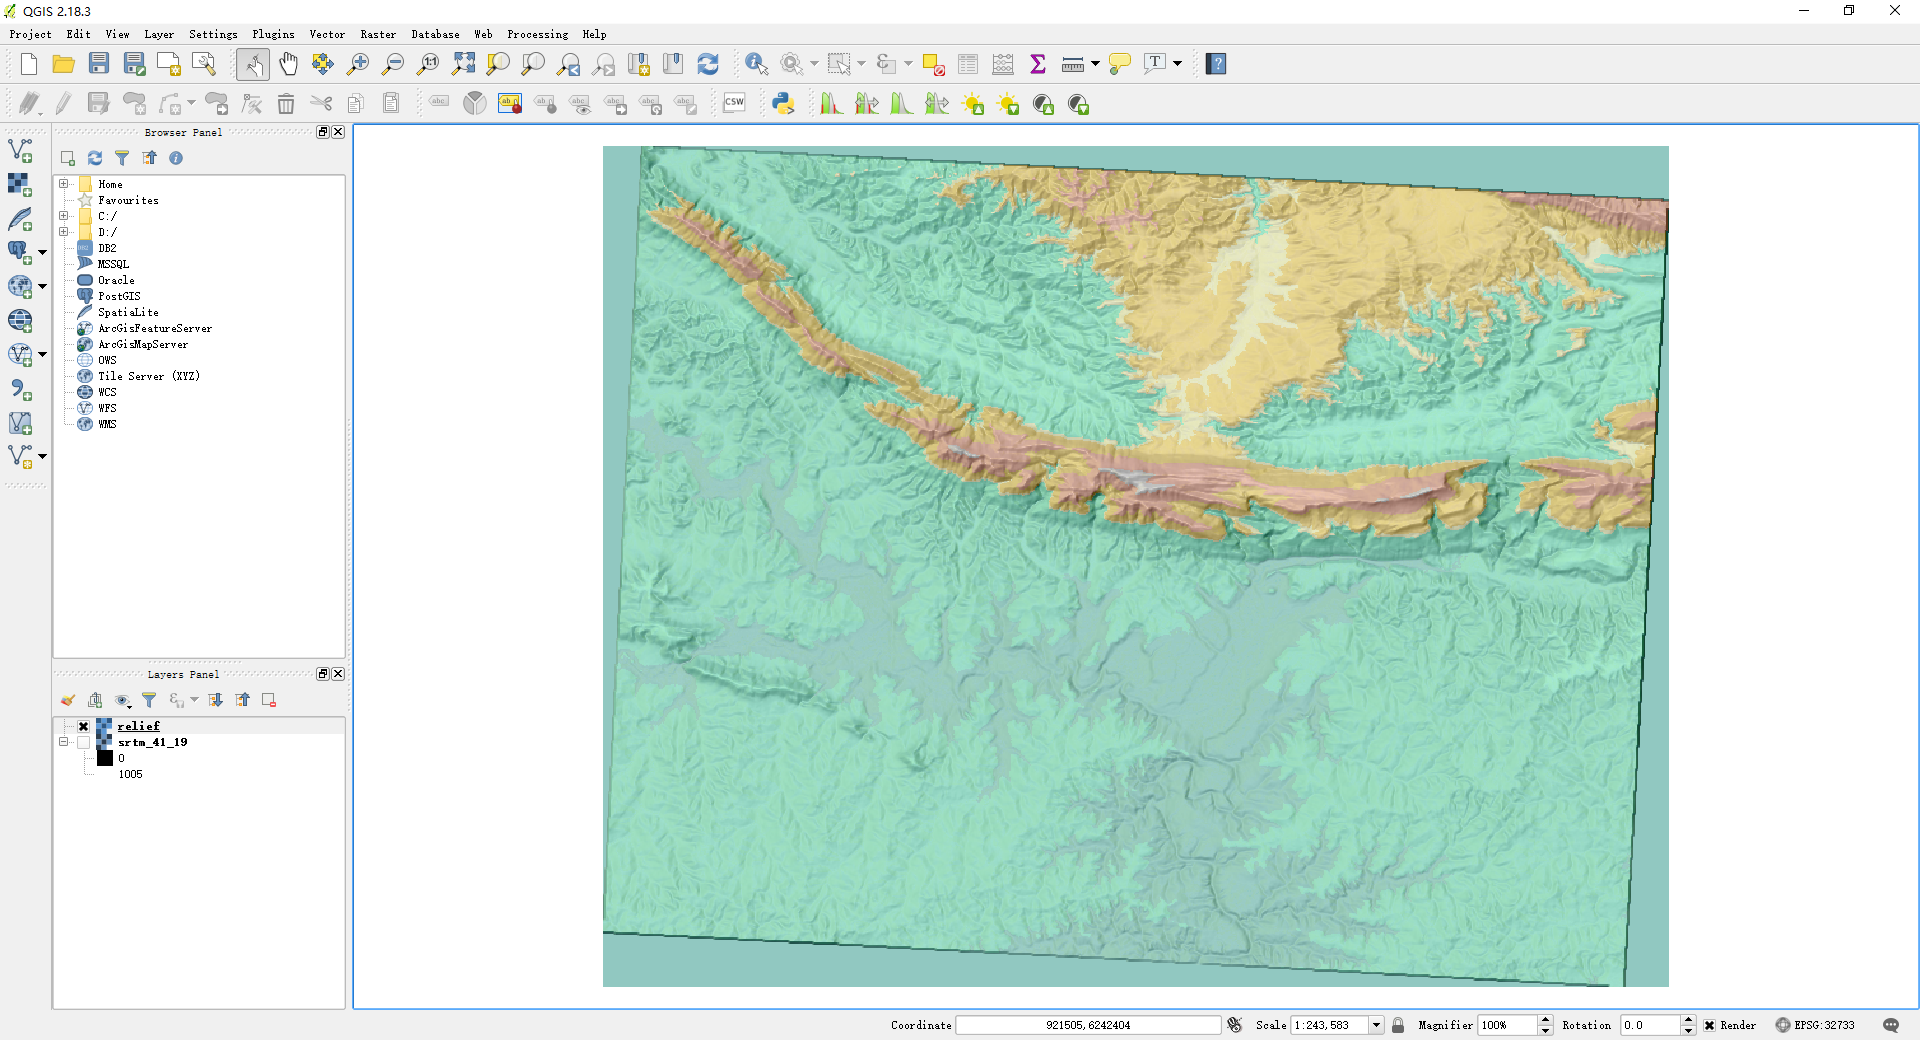The width and height of the screenshot is (1920, 1040).
Task: Click the Measure Line tool
Action: click(x=1071, y=63)
